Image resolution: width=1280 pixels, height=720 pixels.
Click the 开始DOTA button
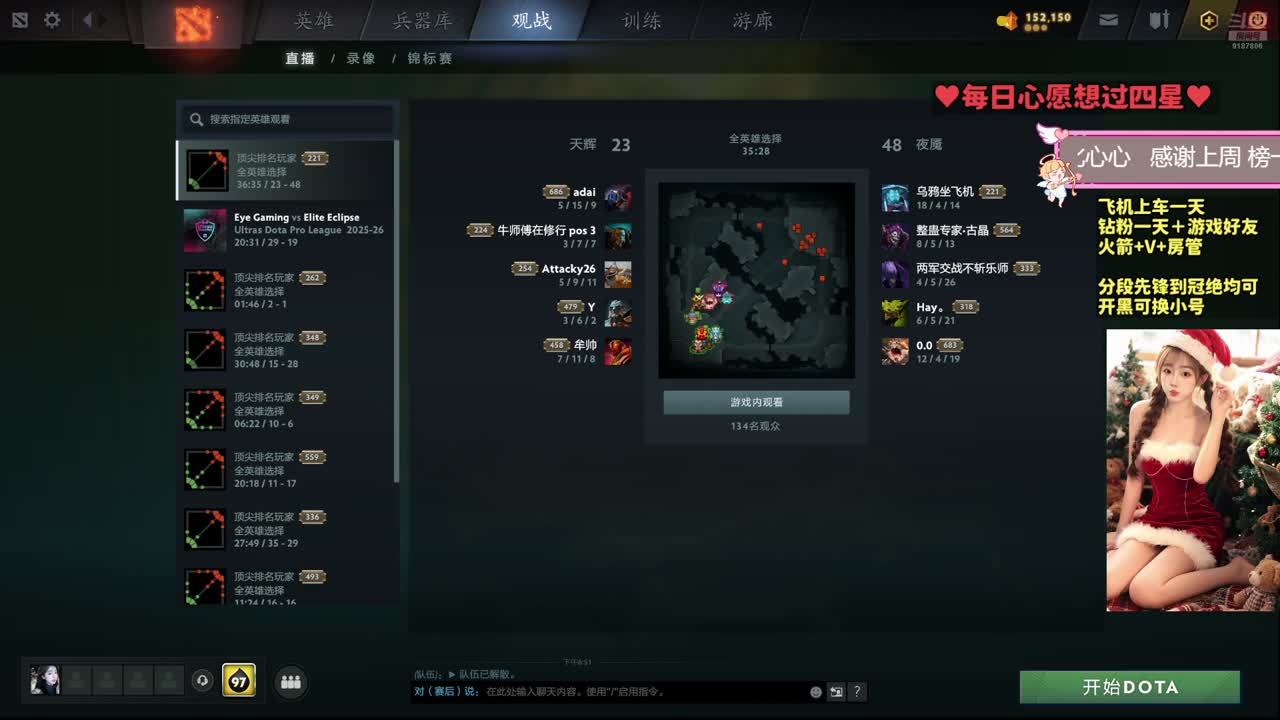click(x=1130, y=687)
